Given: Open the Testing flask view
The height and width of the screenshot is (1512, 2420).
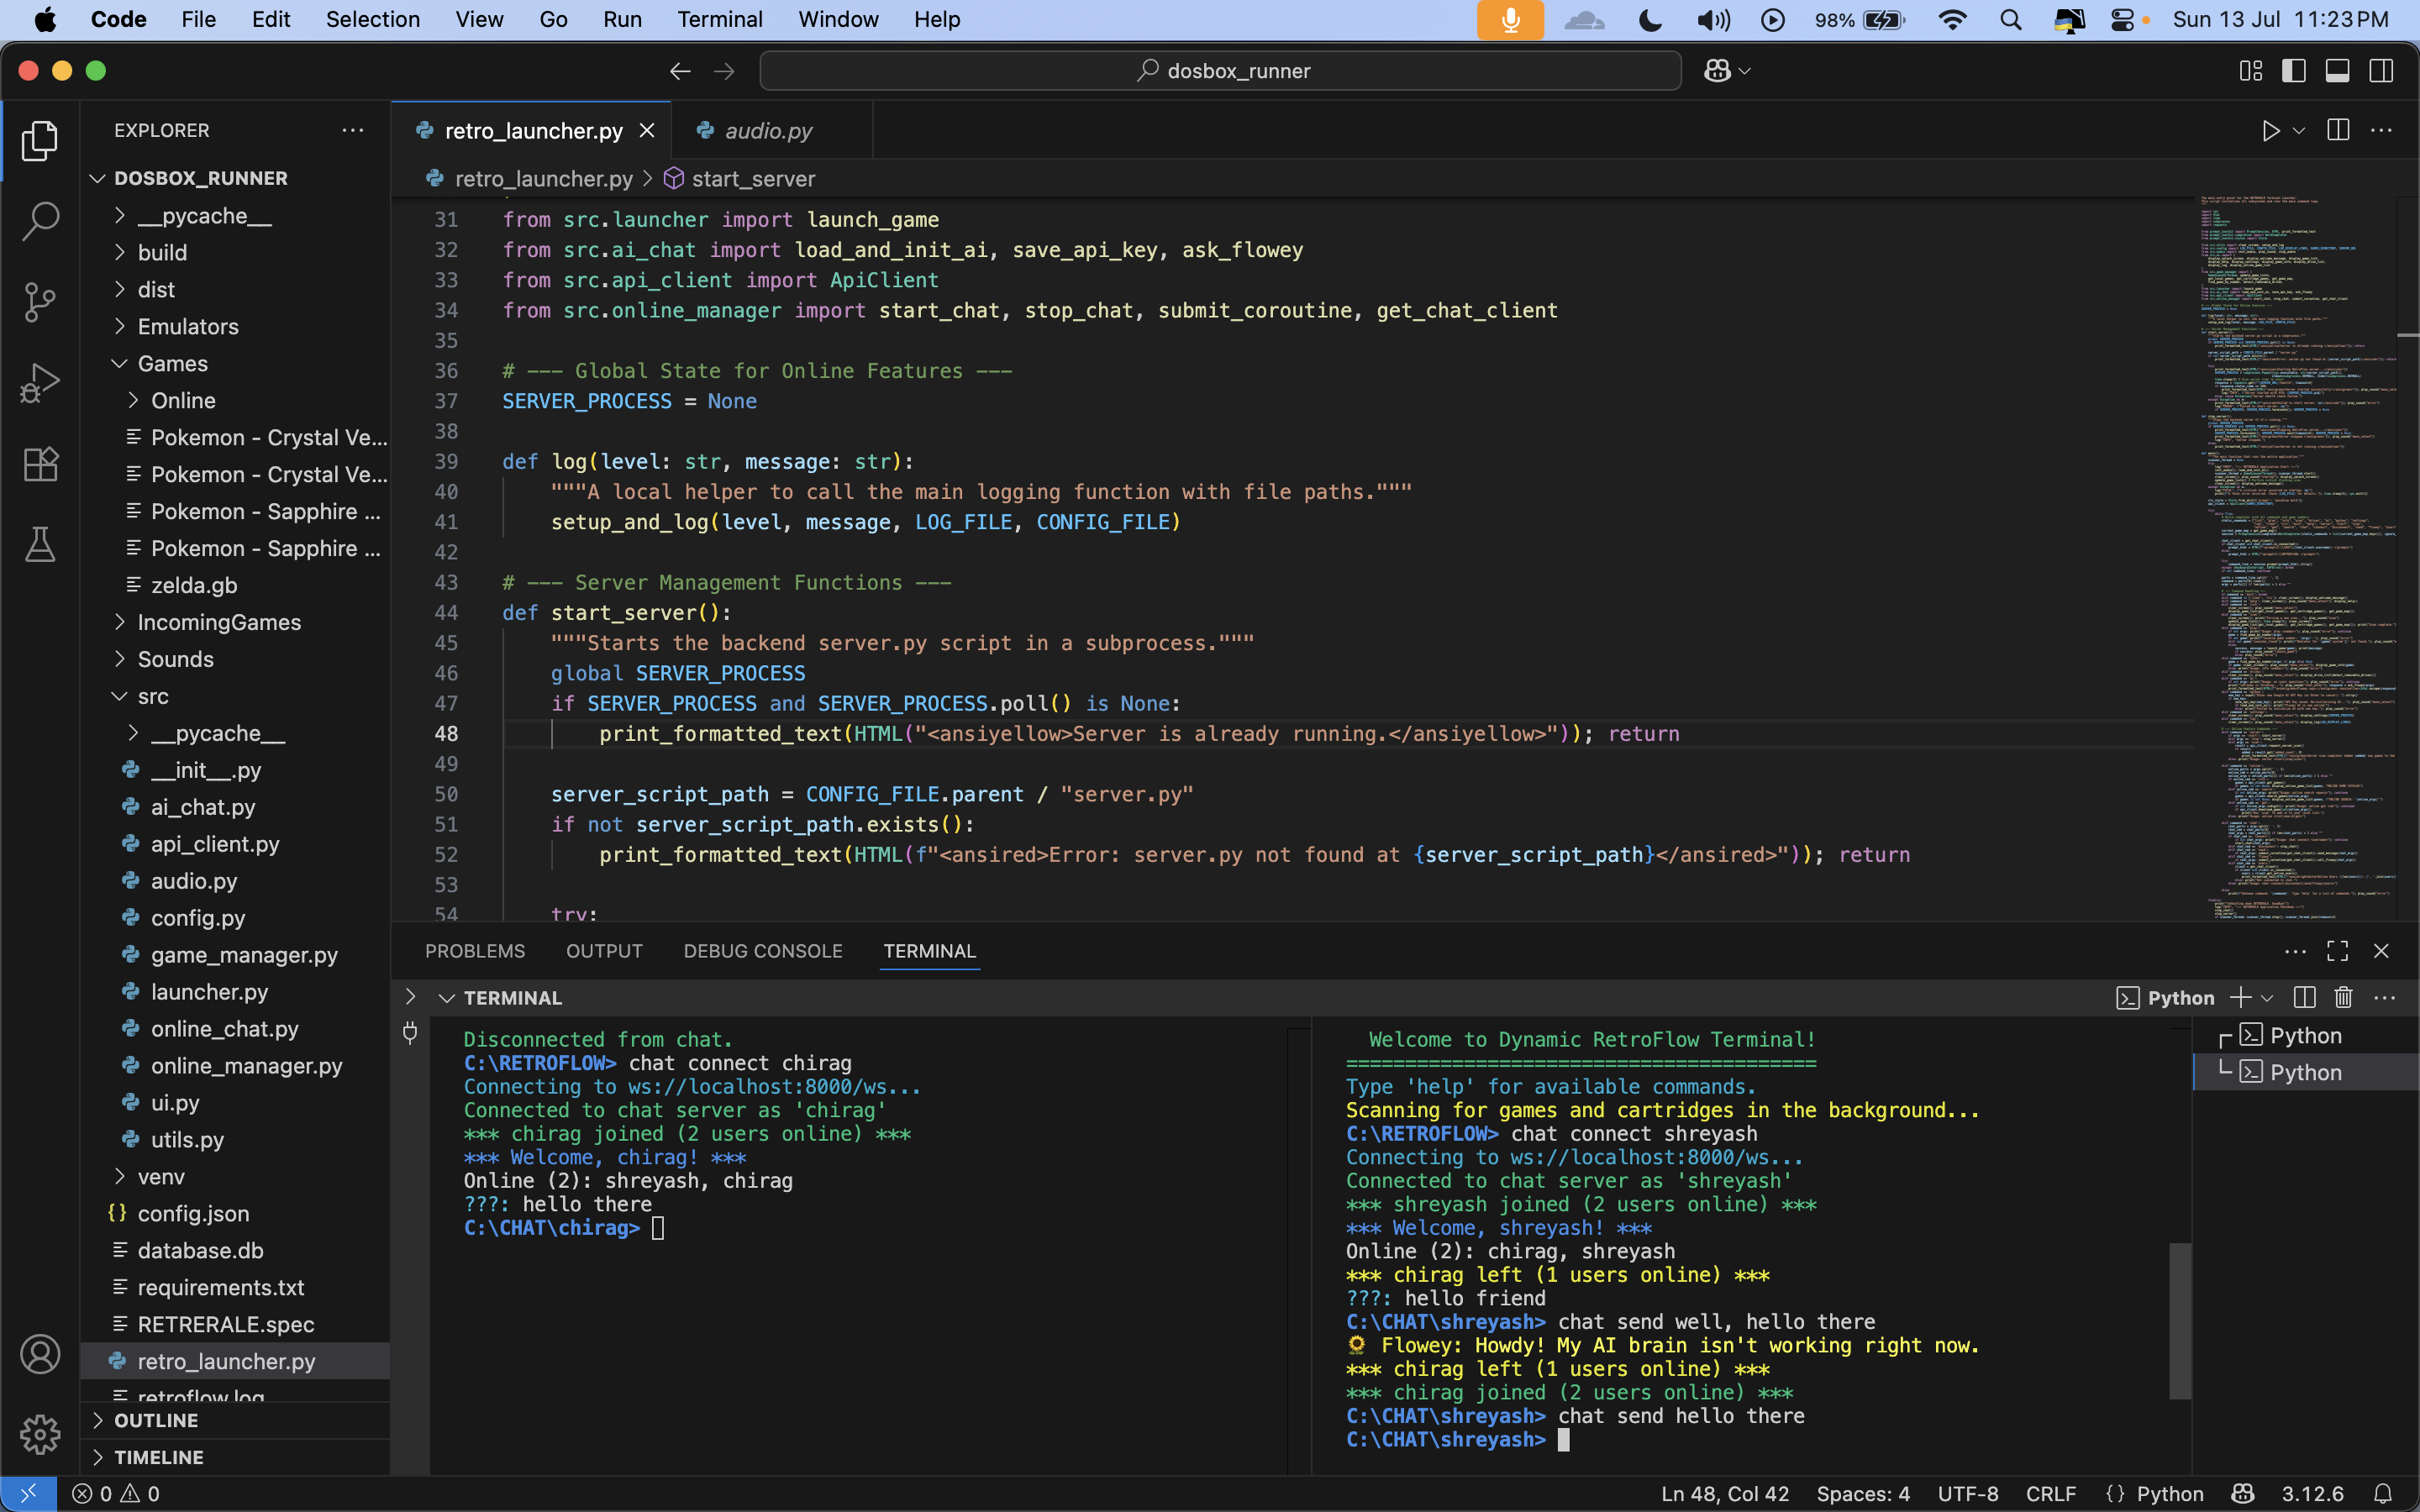Looking at the screenshot, I should pos(40,545).
